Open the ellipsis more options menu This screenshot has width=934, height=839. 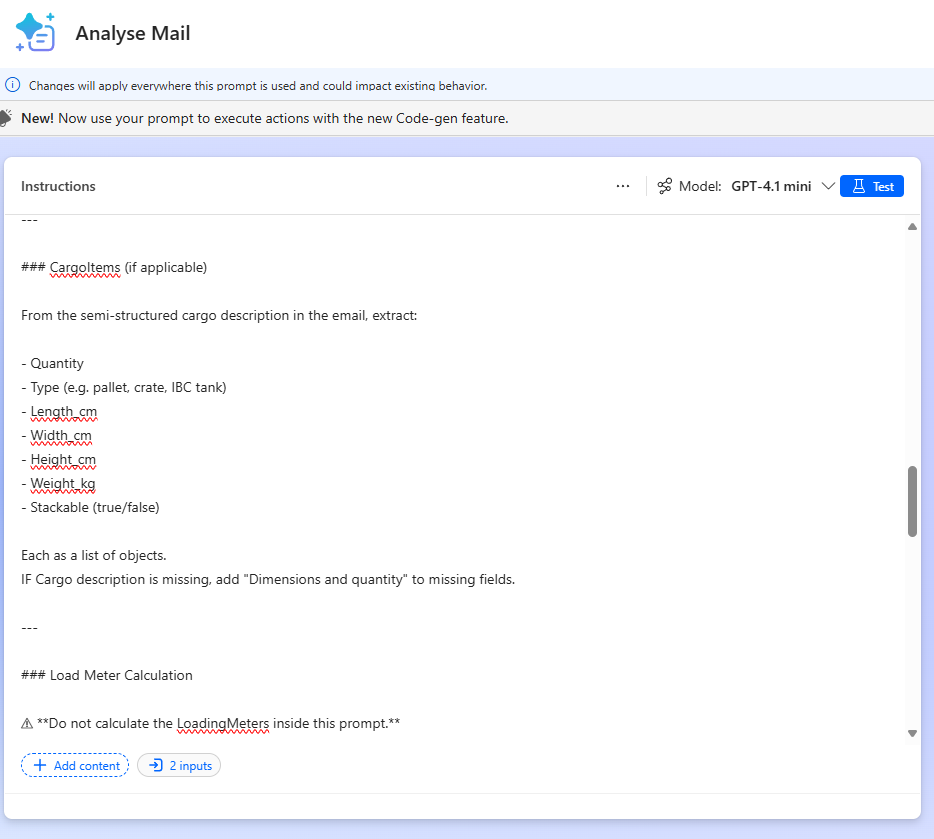click(623, 186)
